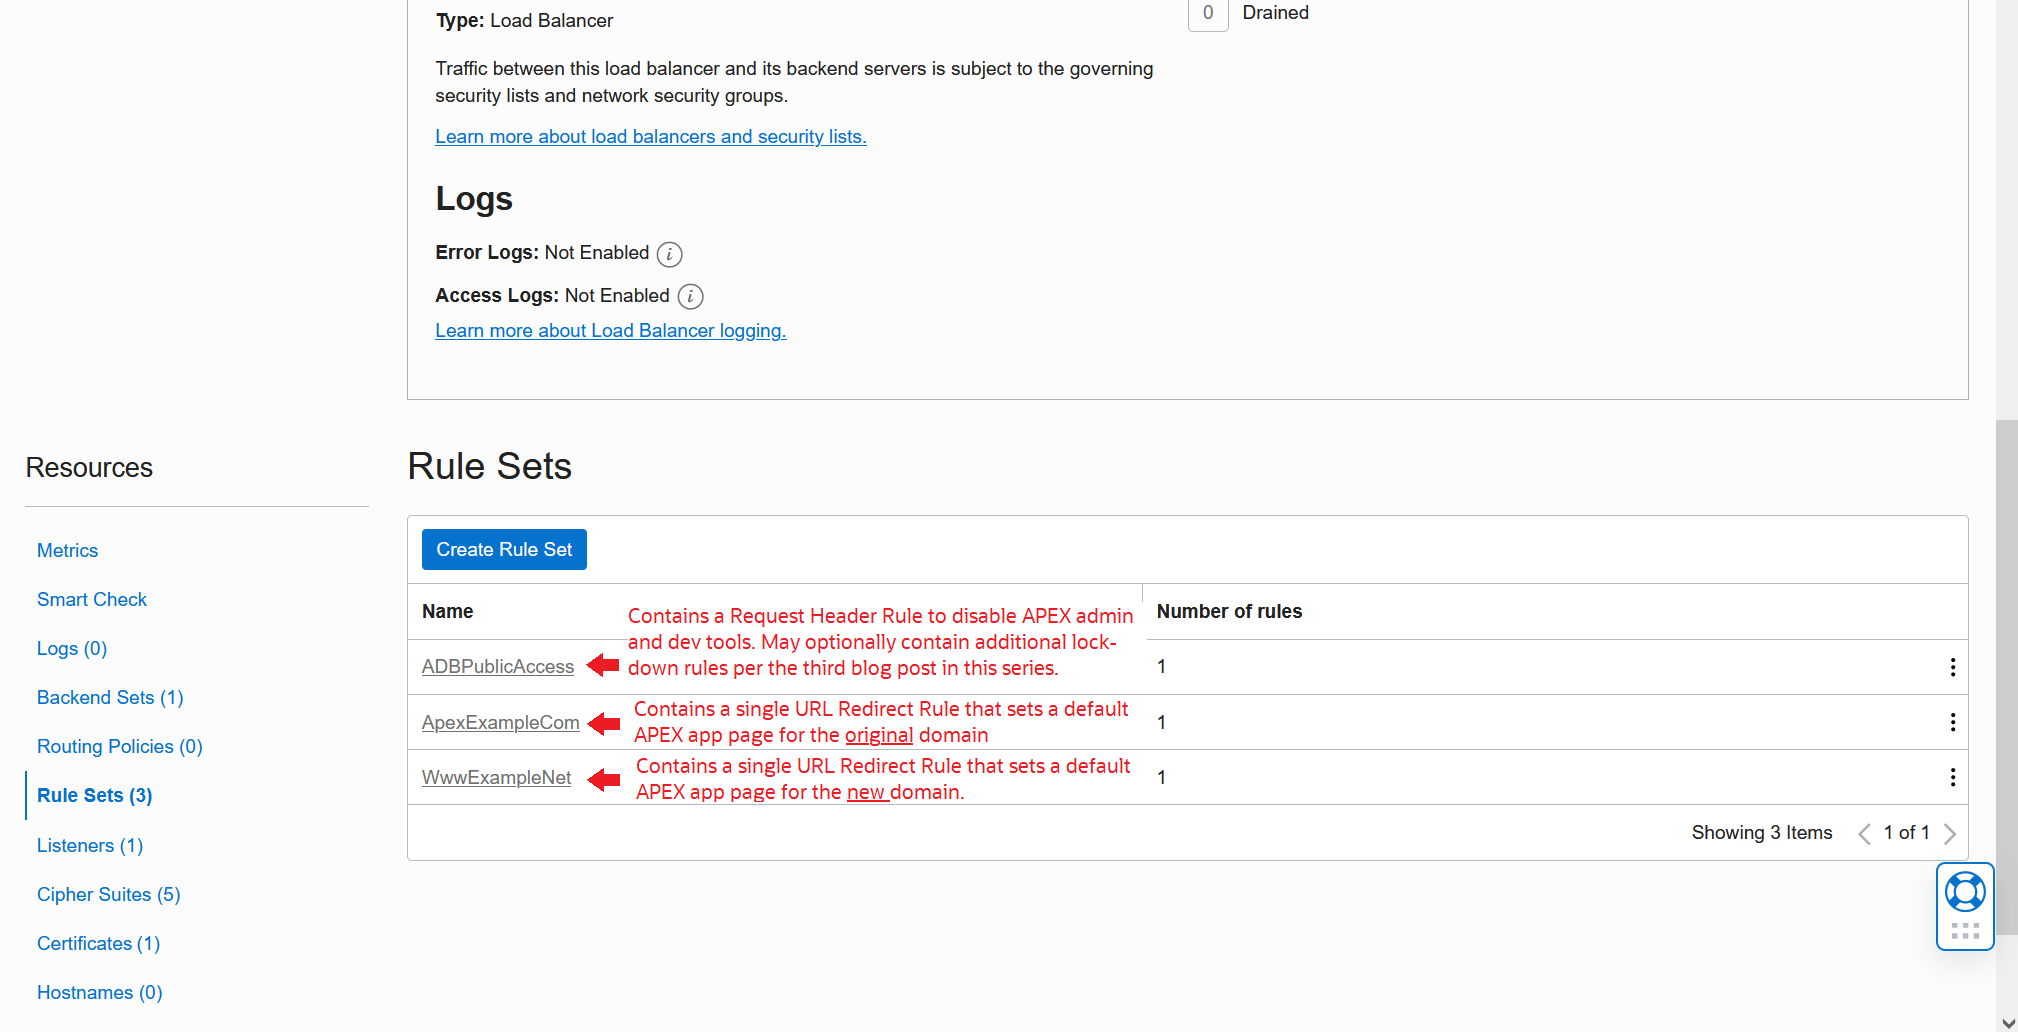The height and width of the screenshot is (1032, 2018).
Task: Select Listeners (1) in Resources
Action: coord(90,846)
